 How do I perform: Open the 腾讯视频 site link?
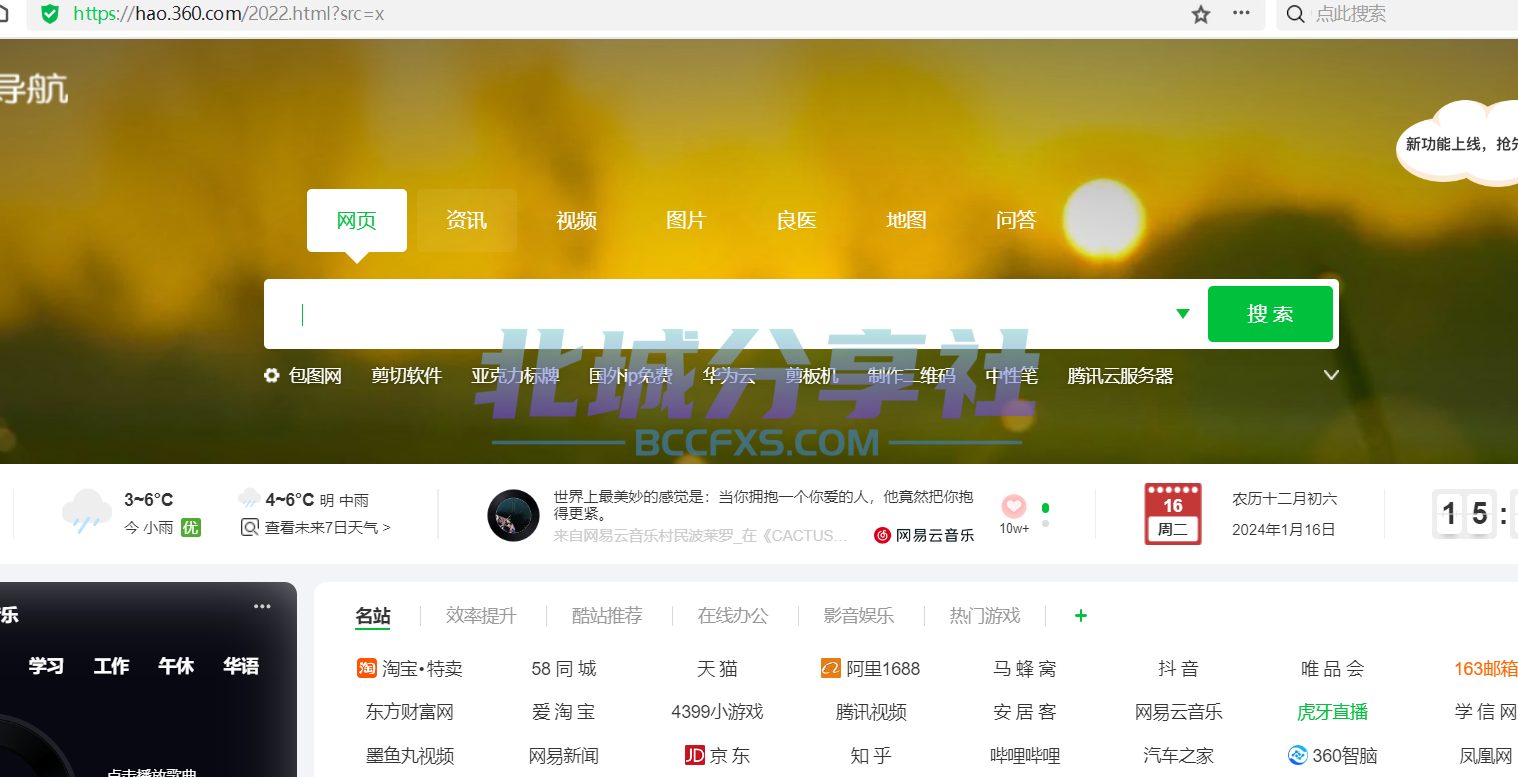coord(871,712)
